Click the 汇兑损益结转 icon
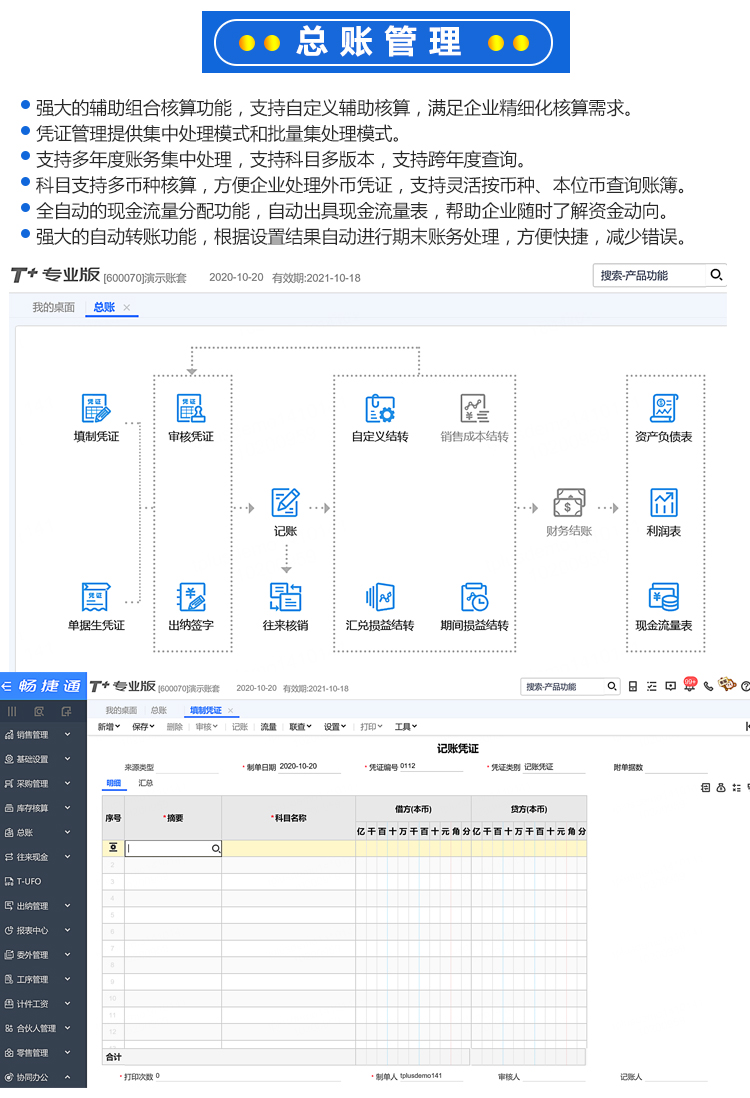This screenshot has width=750, height=1098. 380,597
